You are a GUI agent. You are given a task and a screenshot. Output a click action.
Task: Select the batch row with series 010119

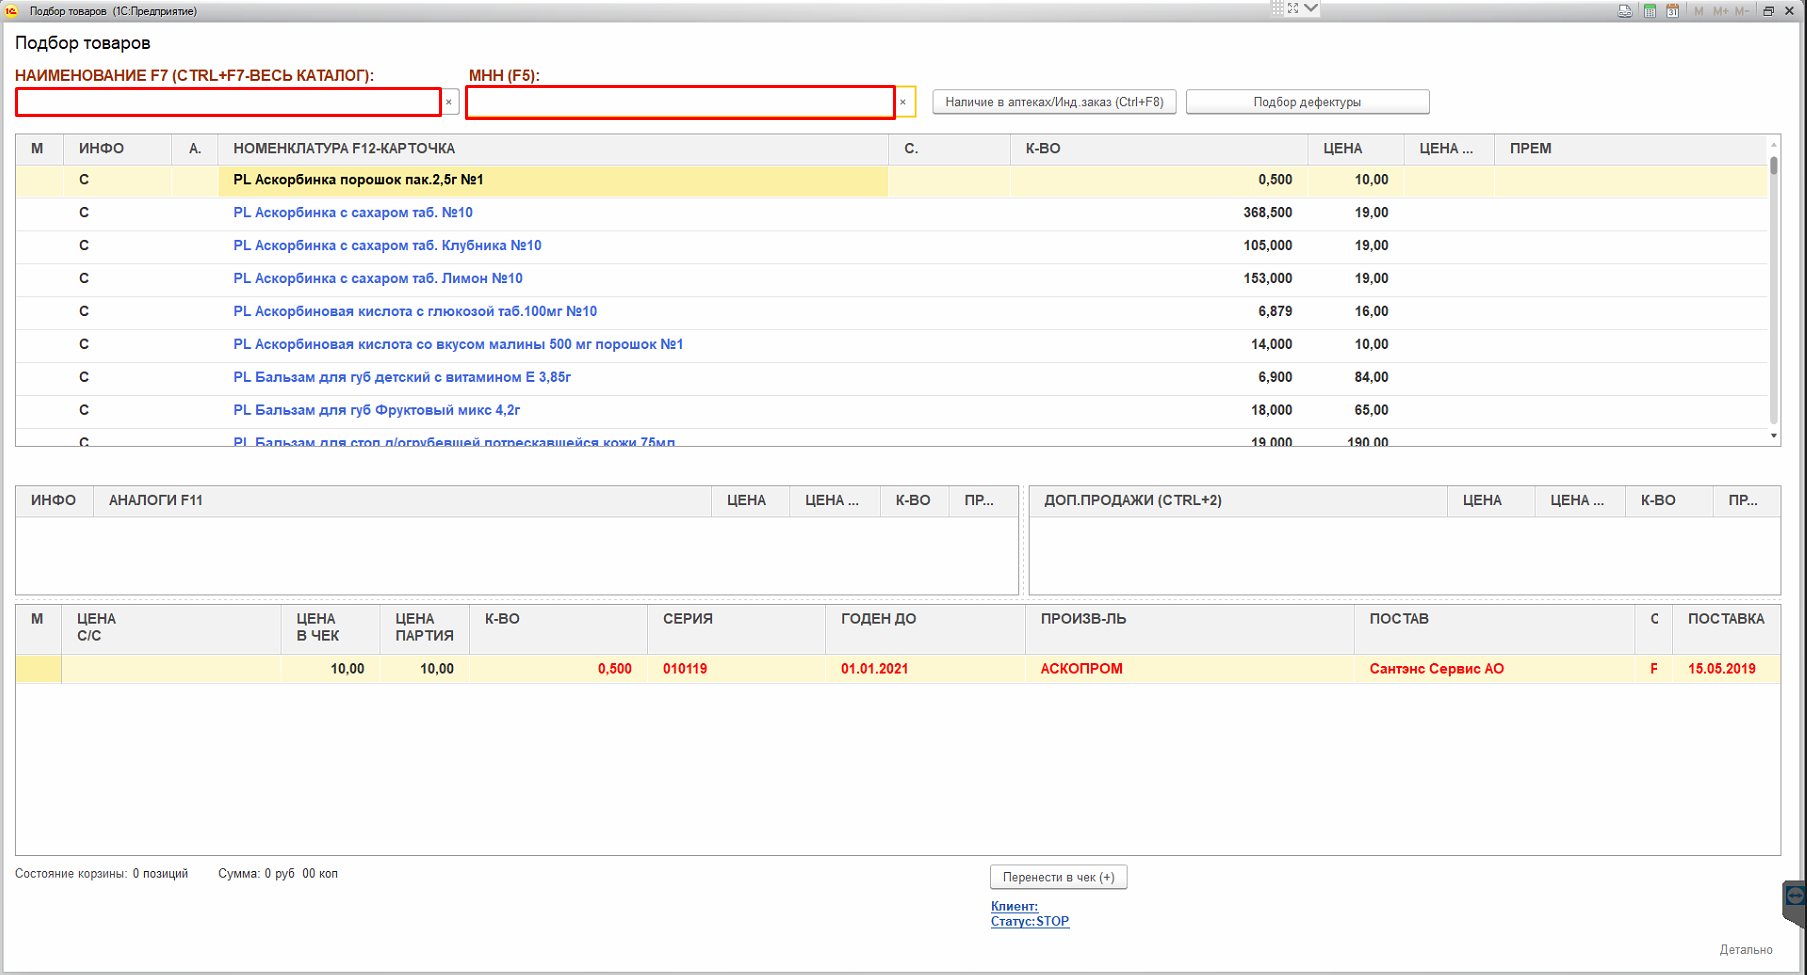tap(685, 669)
